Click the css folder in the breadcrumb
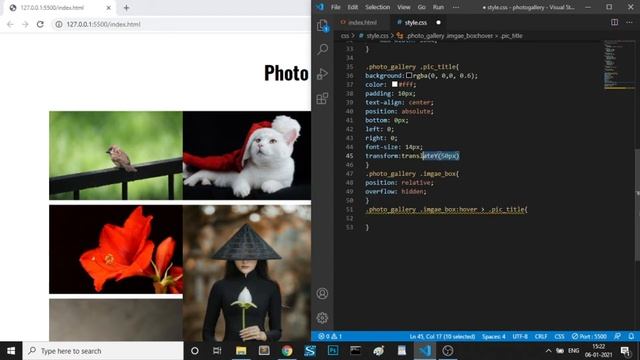The width and height of the screenshot is (640, 360). point(345,36)
